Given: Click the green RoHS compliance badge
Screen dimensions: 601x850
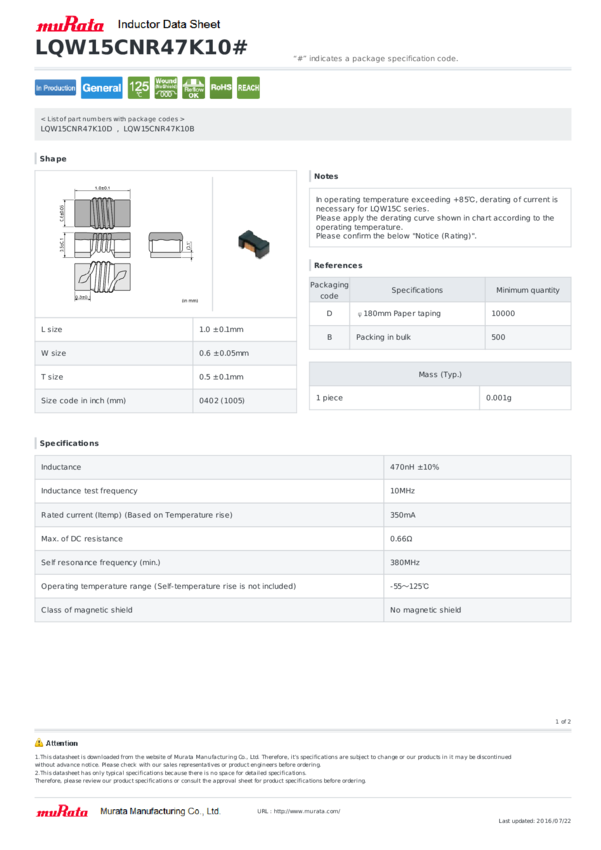Looking at the screenshot, I should [x=221, y=88].
